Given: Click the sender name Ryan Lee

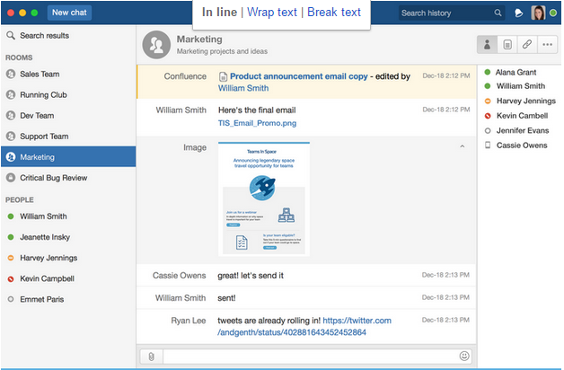Looking at the screenshot, I should coord(188,320).
